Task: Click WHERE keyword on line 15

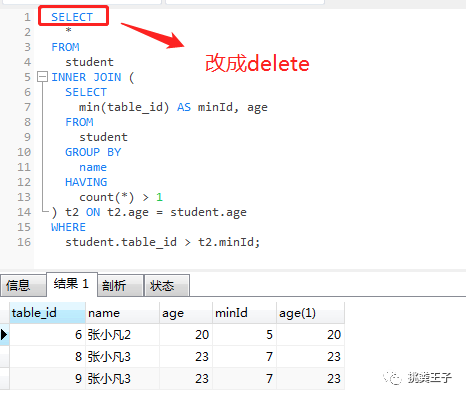Action: 68,227
